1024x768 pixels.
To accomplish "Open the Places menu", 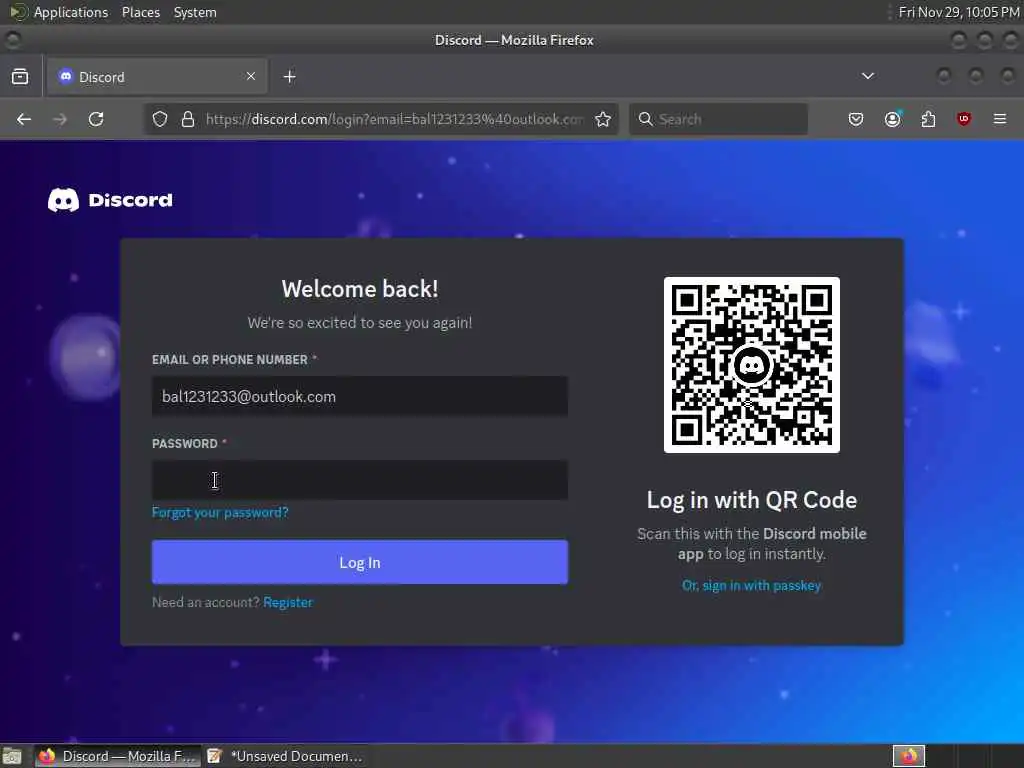I will pos(140,12).
